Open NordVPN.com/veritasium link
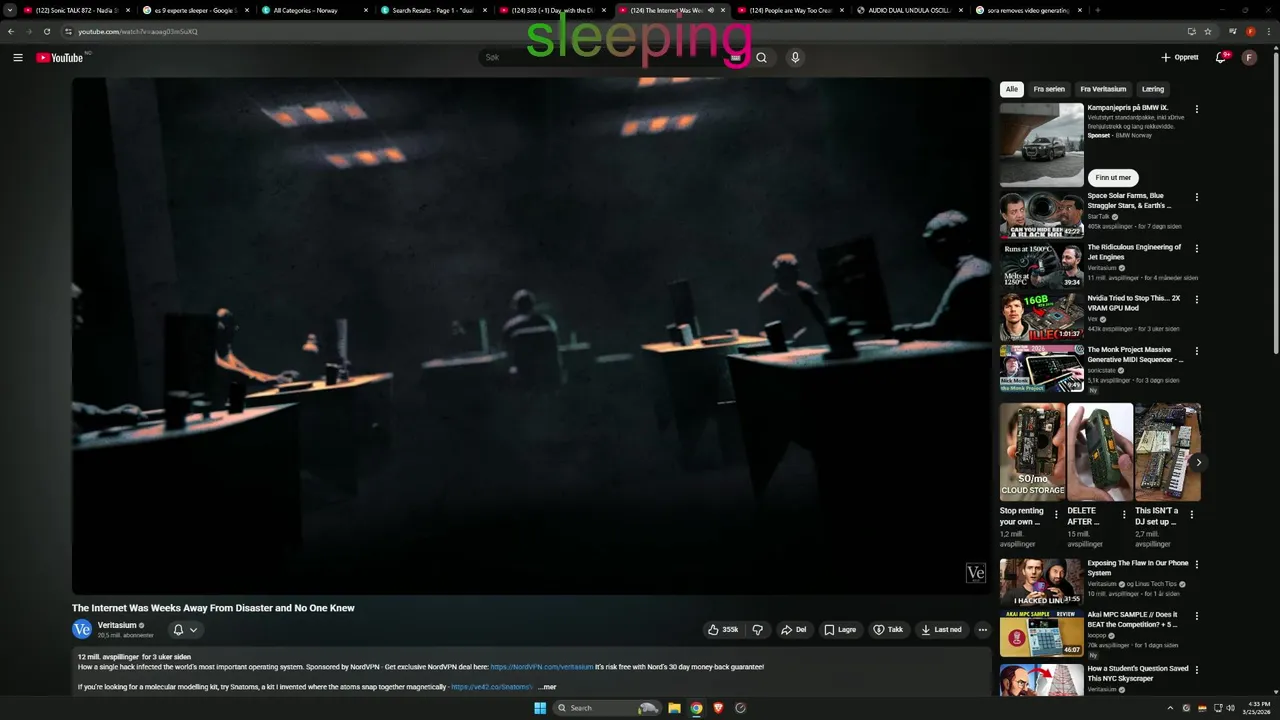The image size is (1280, 720). pos(541,667)
